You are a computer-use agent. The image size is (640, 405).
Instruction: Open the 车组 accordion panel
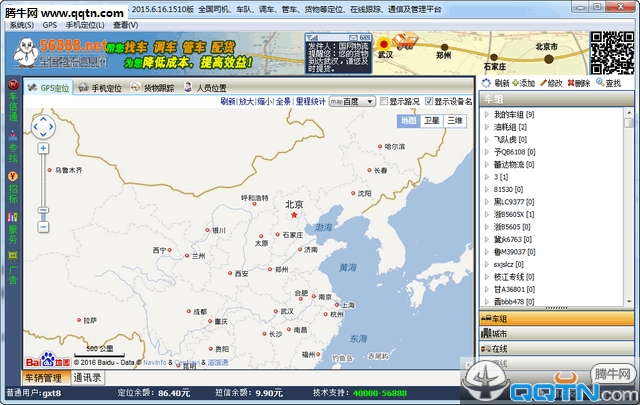pos(557,319)
